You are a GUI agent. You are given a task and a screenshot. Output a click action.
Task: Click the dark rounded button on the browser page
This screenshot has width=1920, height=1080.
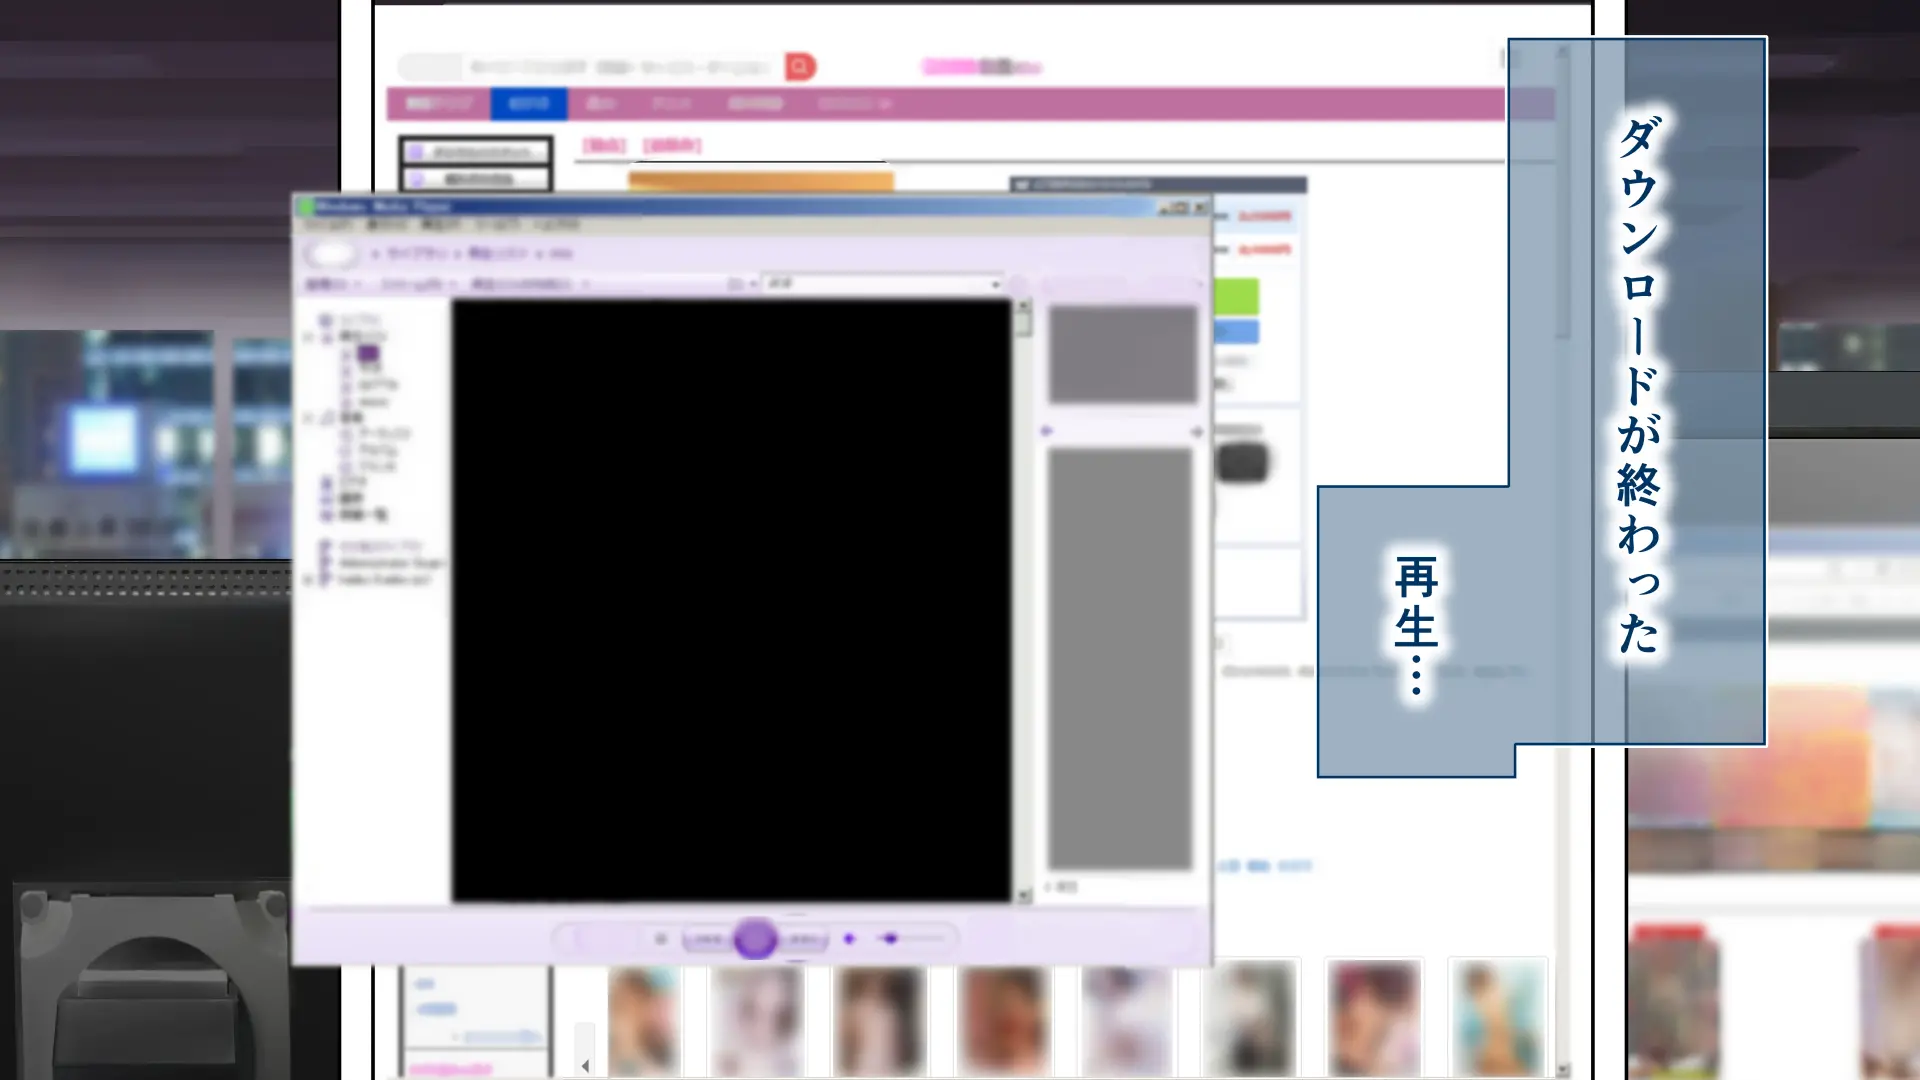(x=1241, y=462)
